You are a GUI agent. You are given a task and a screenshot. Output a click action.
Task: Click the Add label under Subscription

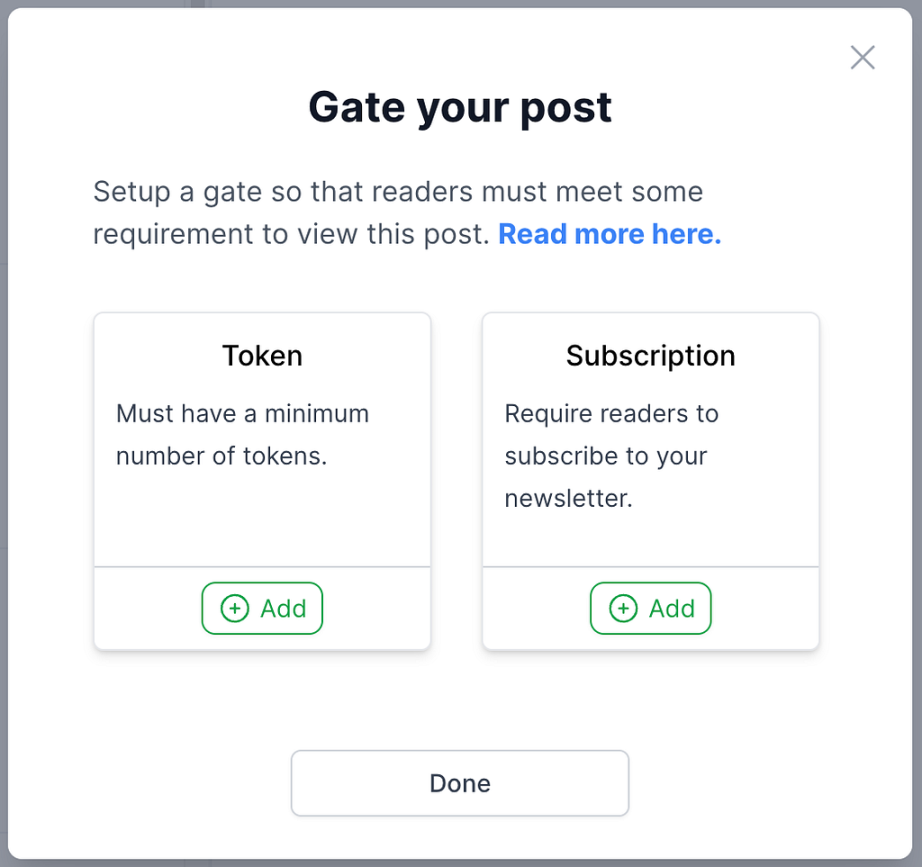coord(672,608)
